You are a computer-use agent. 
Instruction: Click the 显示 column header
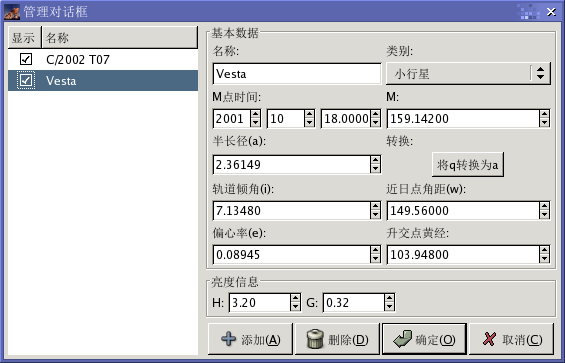pyautogui.click(x=25, y=37)
